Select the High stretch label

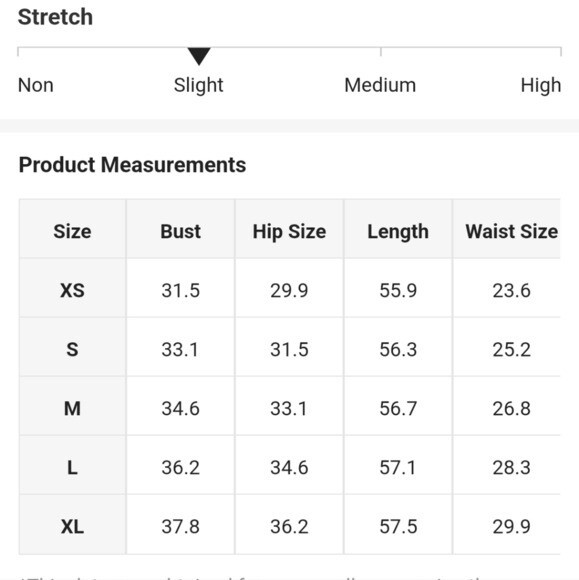pos(541,85)
